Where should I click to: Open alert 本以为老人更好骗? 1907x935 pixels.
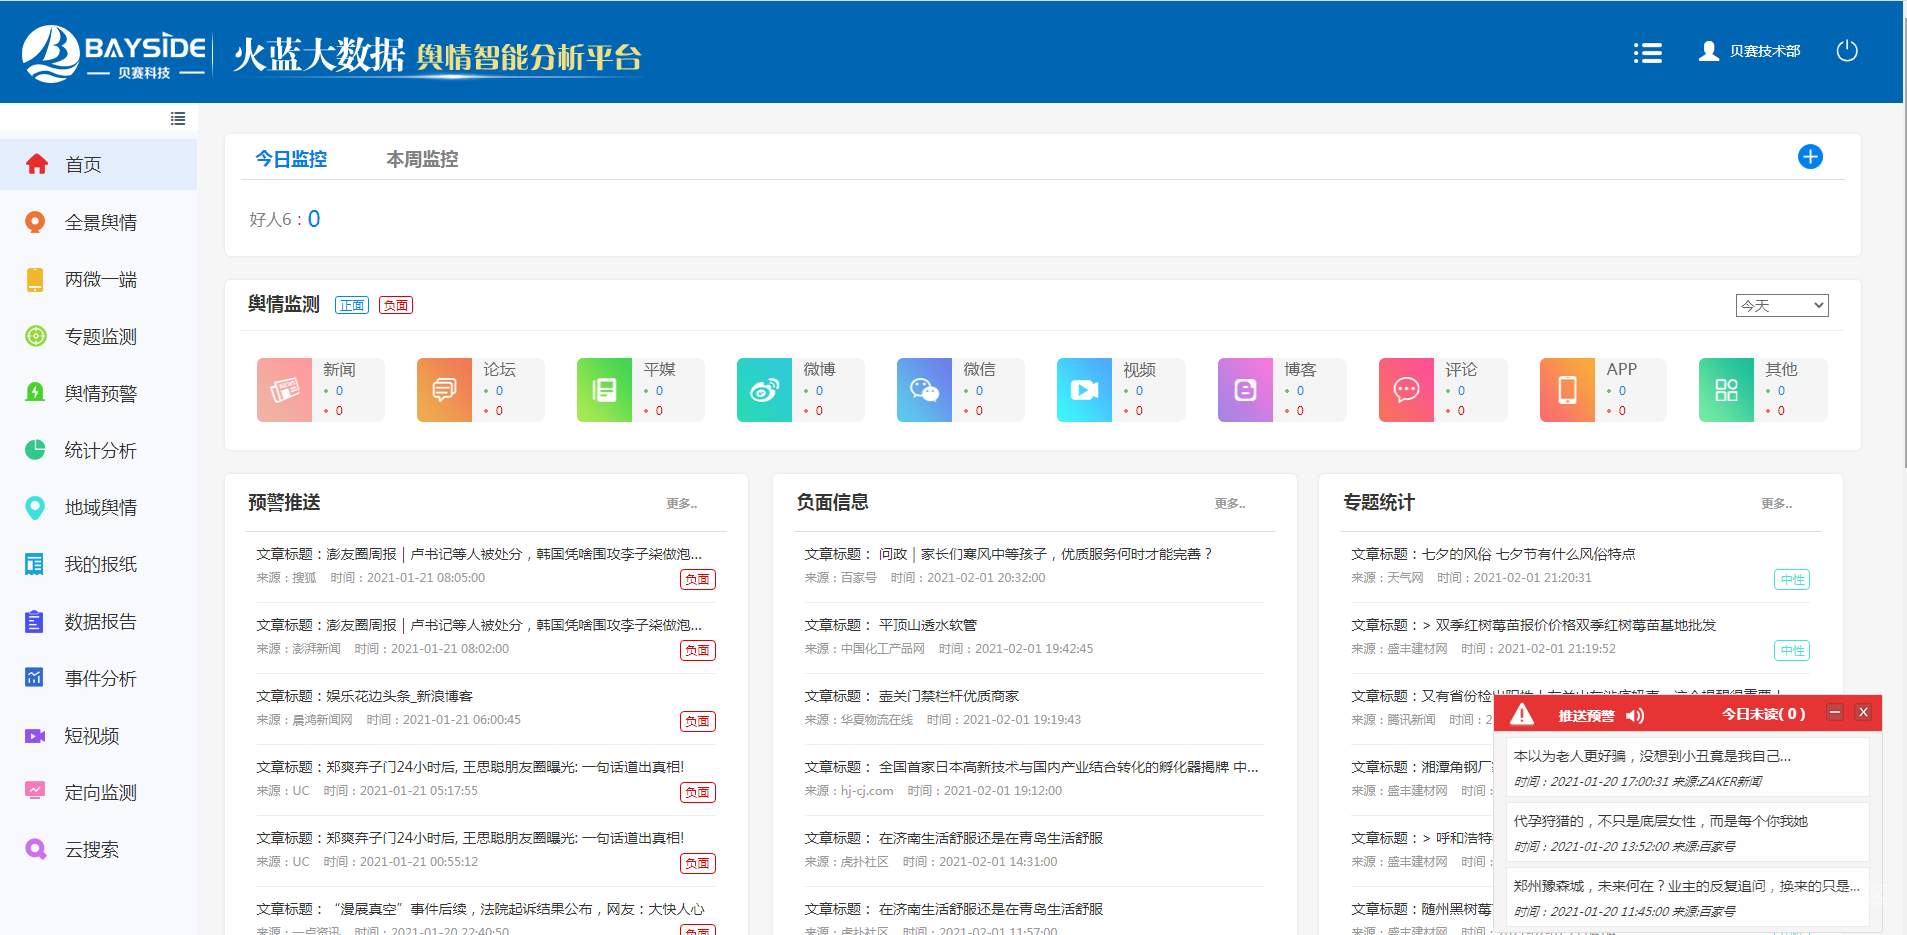pos(1687,767)
